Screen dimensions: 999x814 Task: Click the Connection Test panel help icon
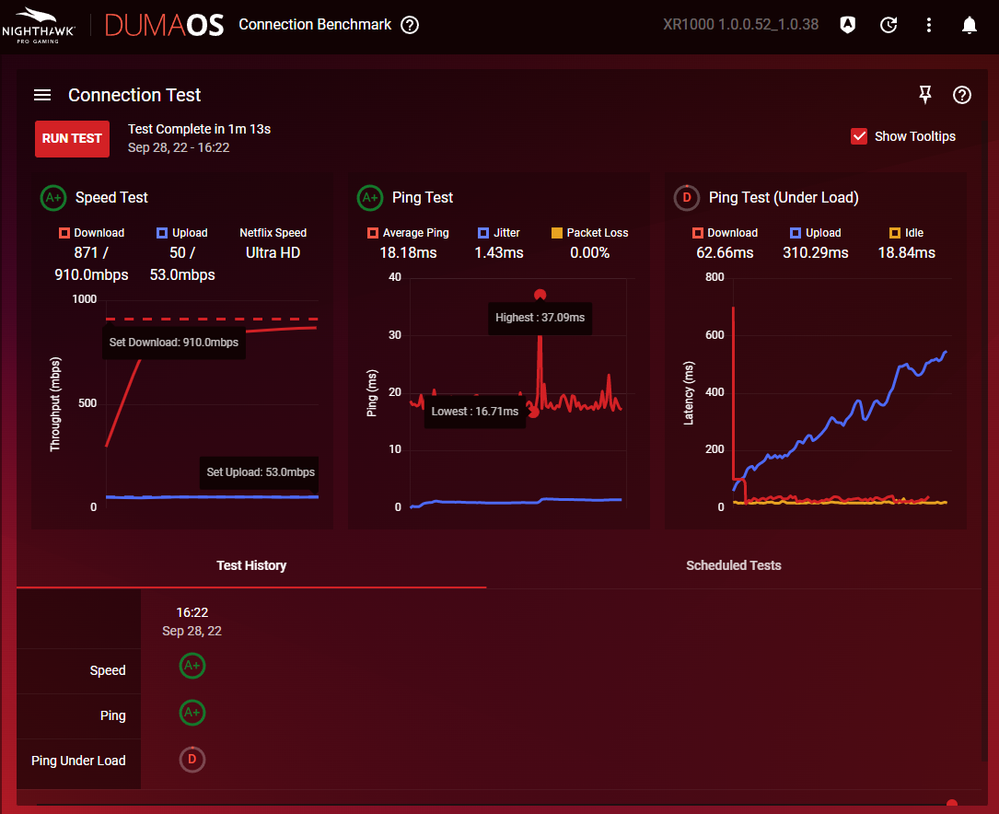[x=962, y=95]
